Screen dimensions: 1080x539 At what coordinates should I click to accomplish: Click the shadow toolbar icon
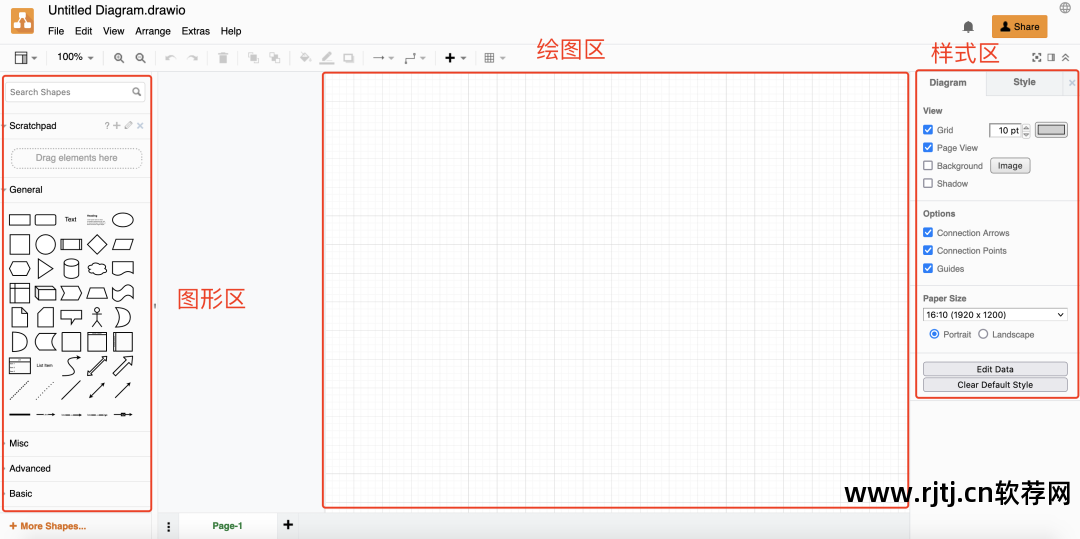(349, 59)
